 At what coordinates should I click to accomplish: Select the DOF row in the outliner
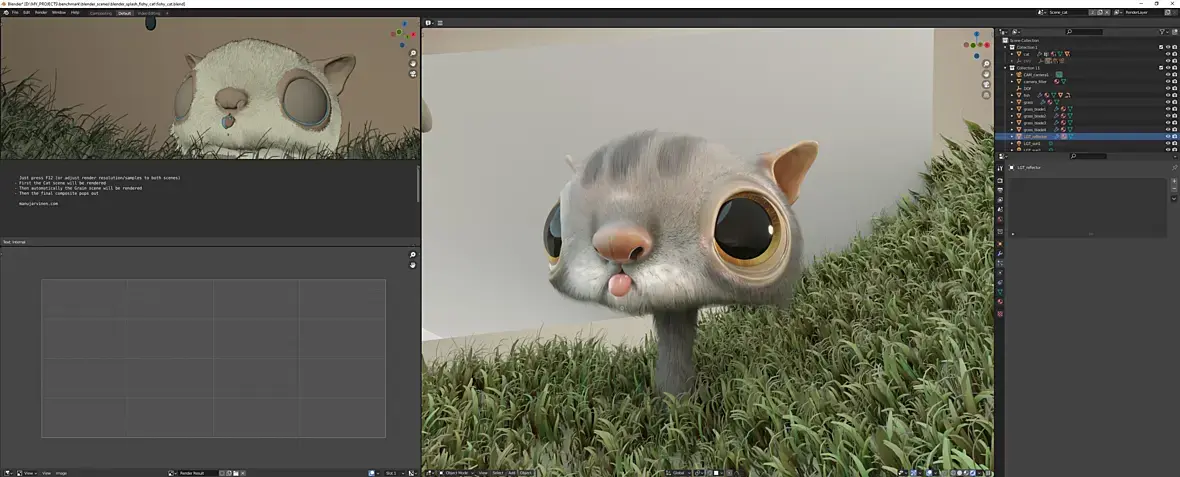pyautogui.click(x=1087, y=88)
